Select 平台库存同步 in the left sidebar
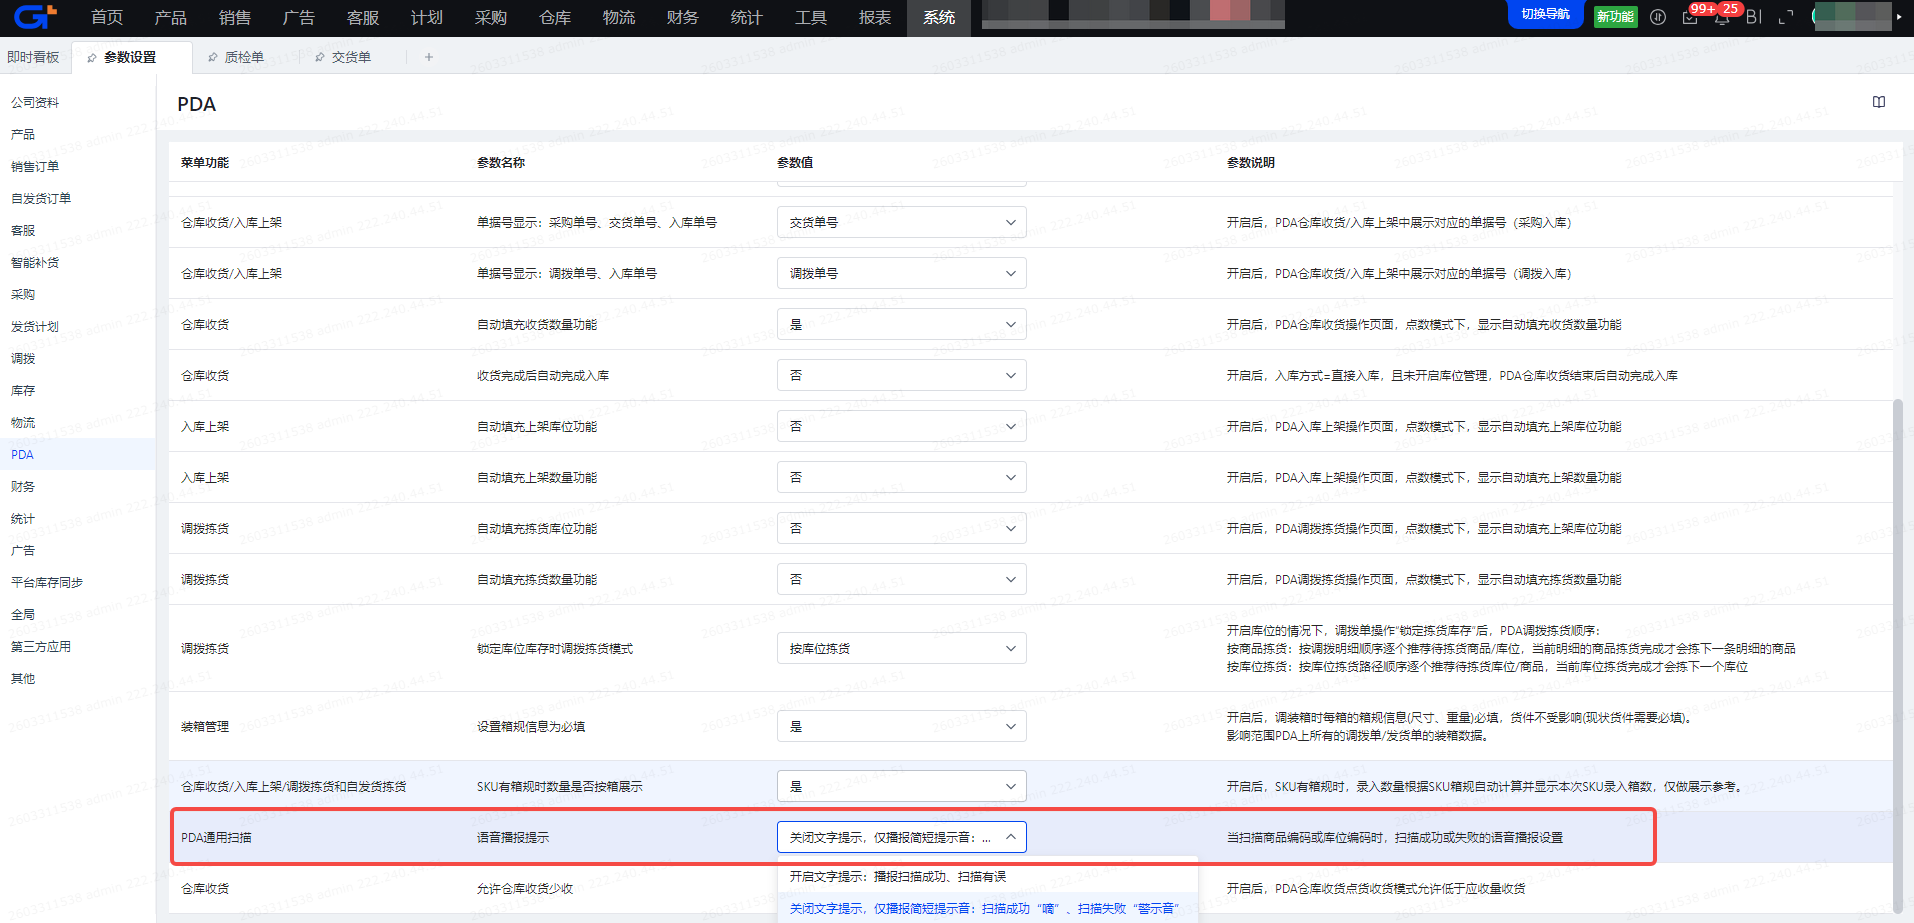This screenshot has height=923, width=1914. point(47,582)
